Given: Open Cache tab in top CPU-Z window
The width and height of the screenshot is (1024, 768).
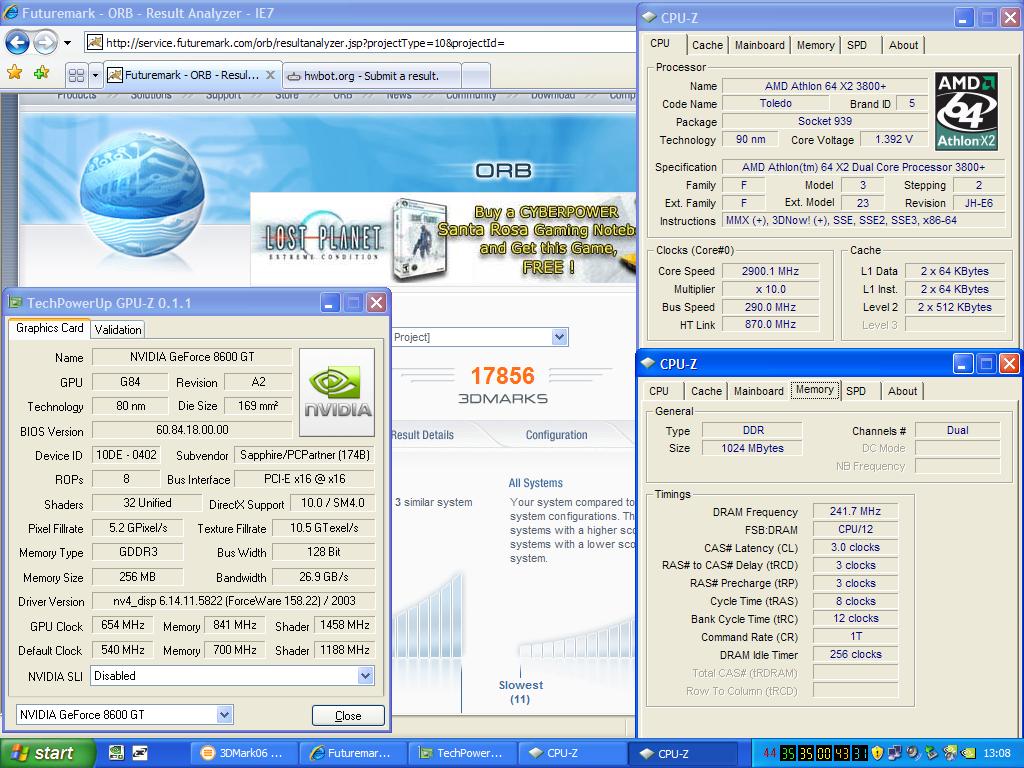Looking at the screenshot, I should pos(707,45).
